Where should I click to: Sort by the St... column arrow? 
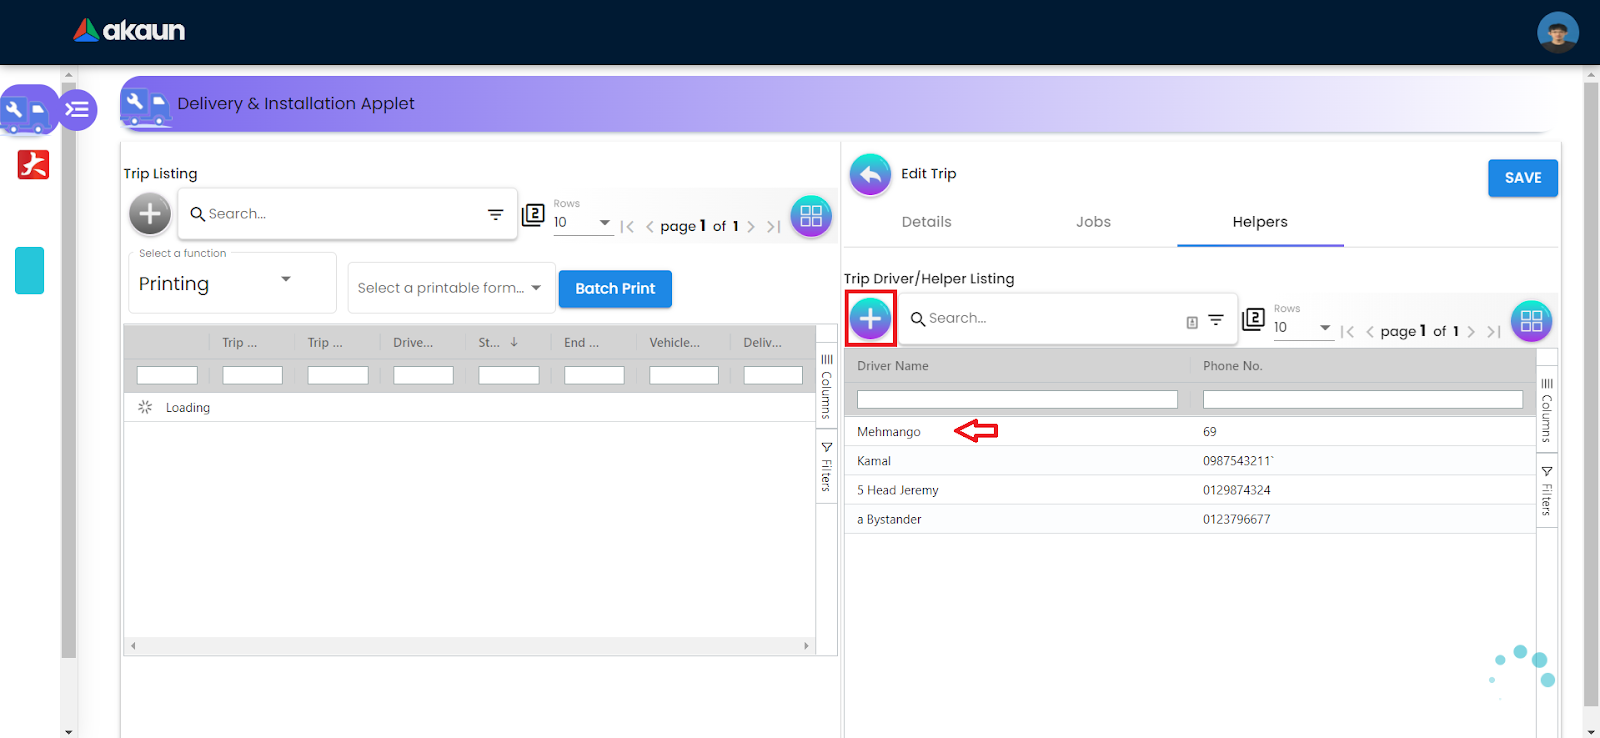514,342
